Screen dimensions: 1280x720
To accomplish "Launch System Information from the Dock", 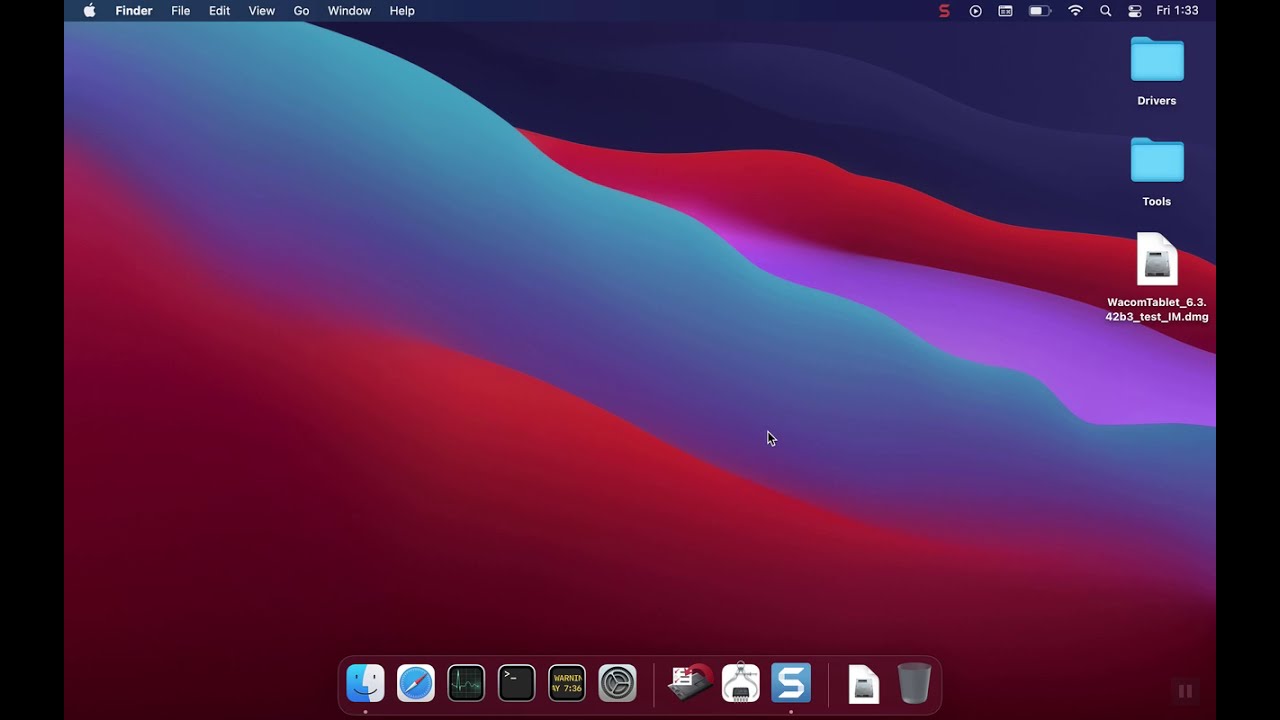I will (x=741, y=684).
